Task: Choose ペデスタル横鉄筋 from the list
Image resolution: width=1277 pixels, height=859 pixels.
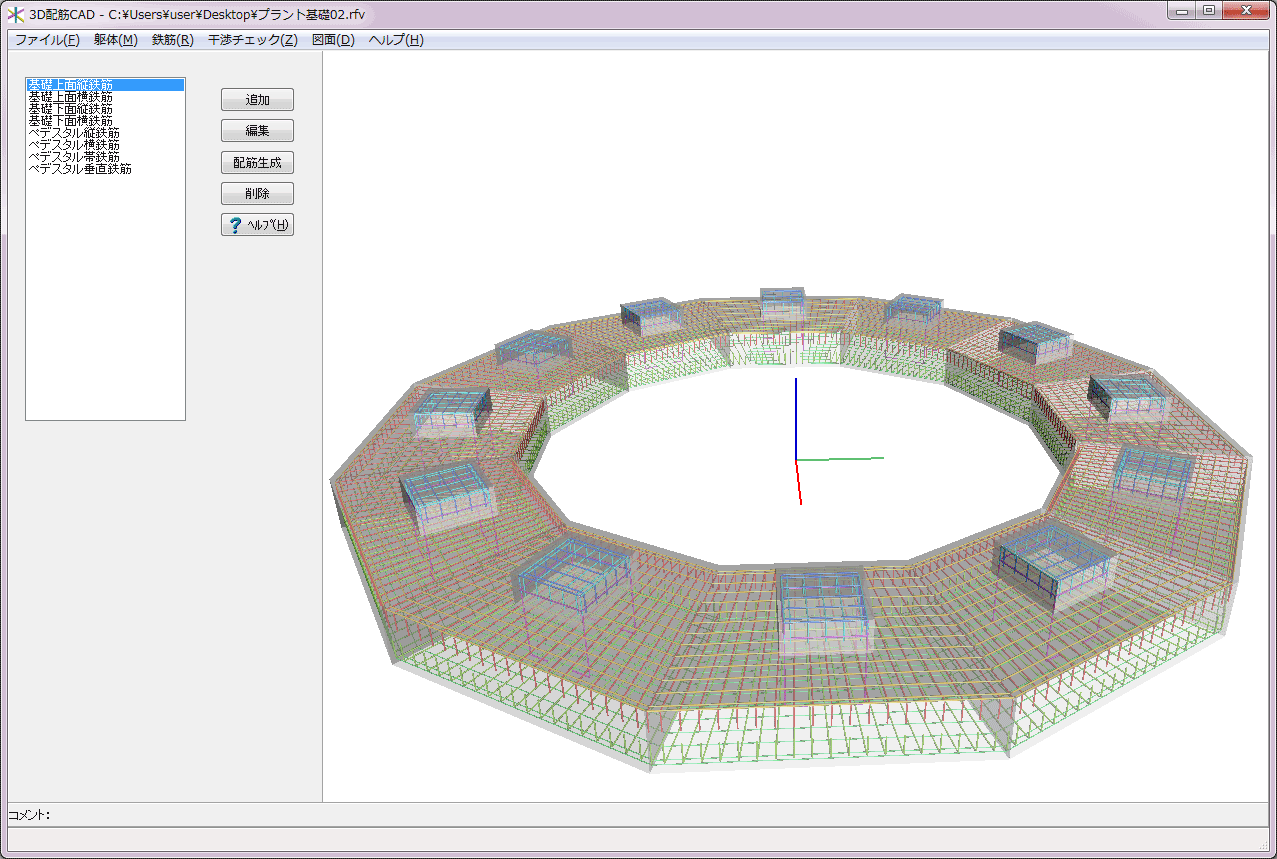Action: (74, 145)
